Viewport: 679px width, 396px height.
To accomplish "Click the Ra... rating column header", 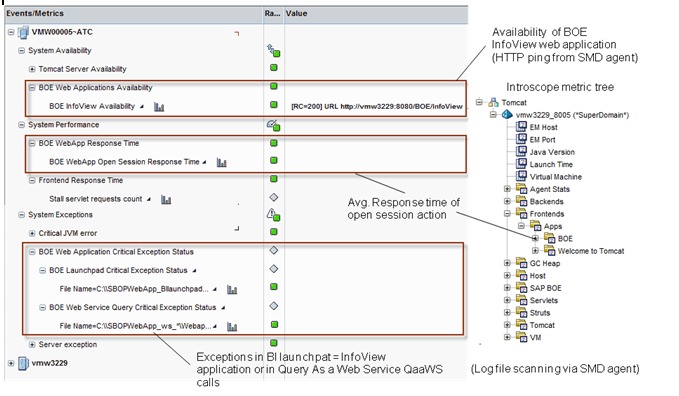I will point(274,14).
